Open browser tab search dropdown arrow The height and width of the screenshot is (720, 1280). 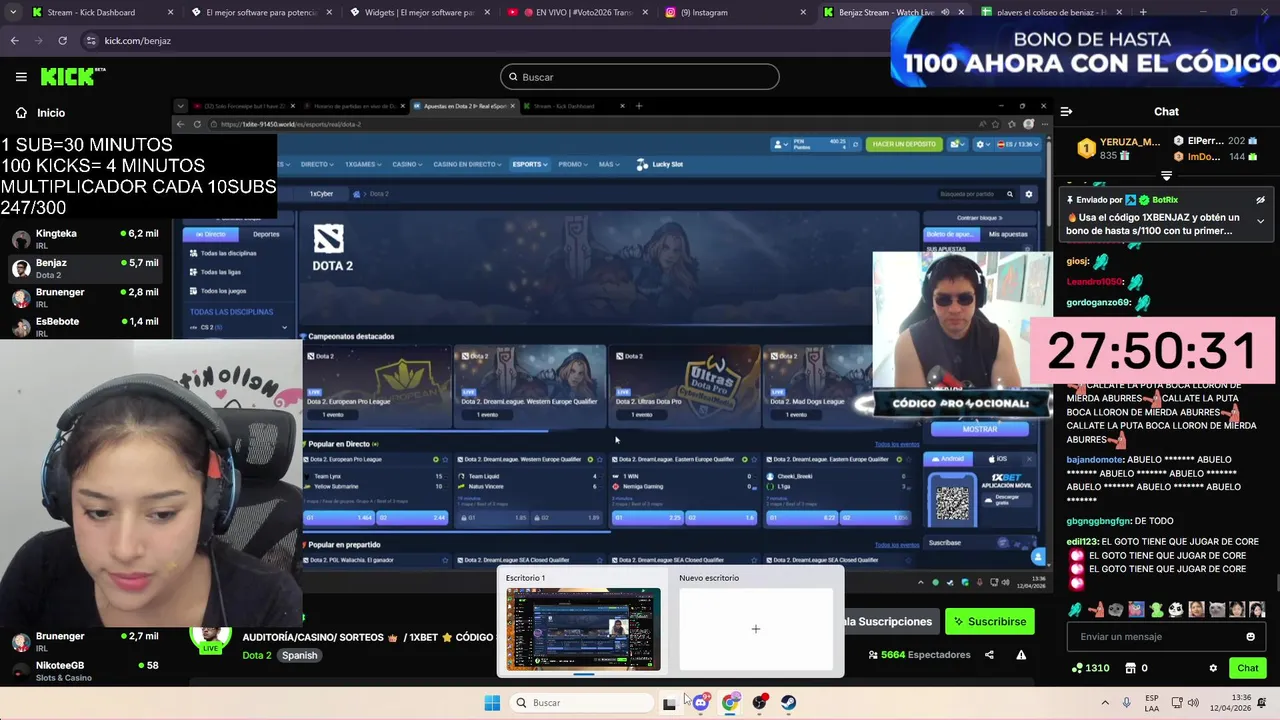pyautogui.click(x=13, y=12)
